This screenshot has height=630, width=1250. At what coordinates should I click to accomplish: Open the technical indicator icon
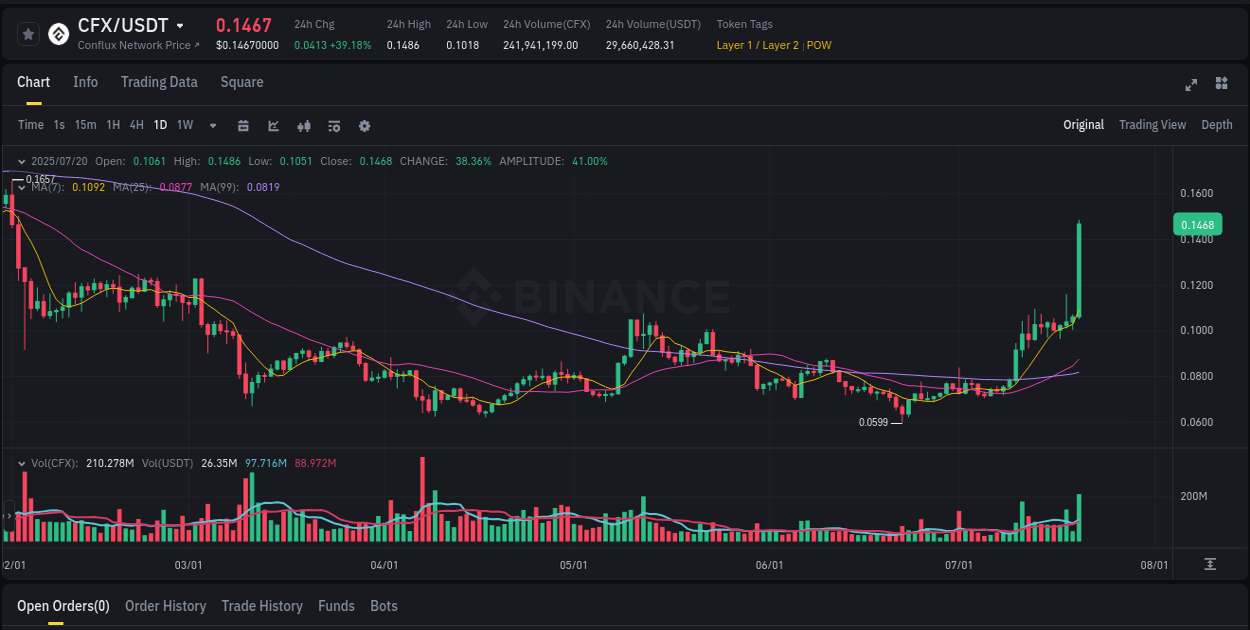tap(273, 126)
